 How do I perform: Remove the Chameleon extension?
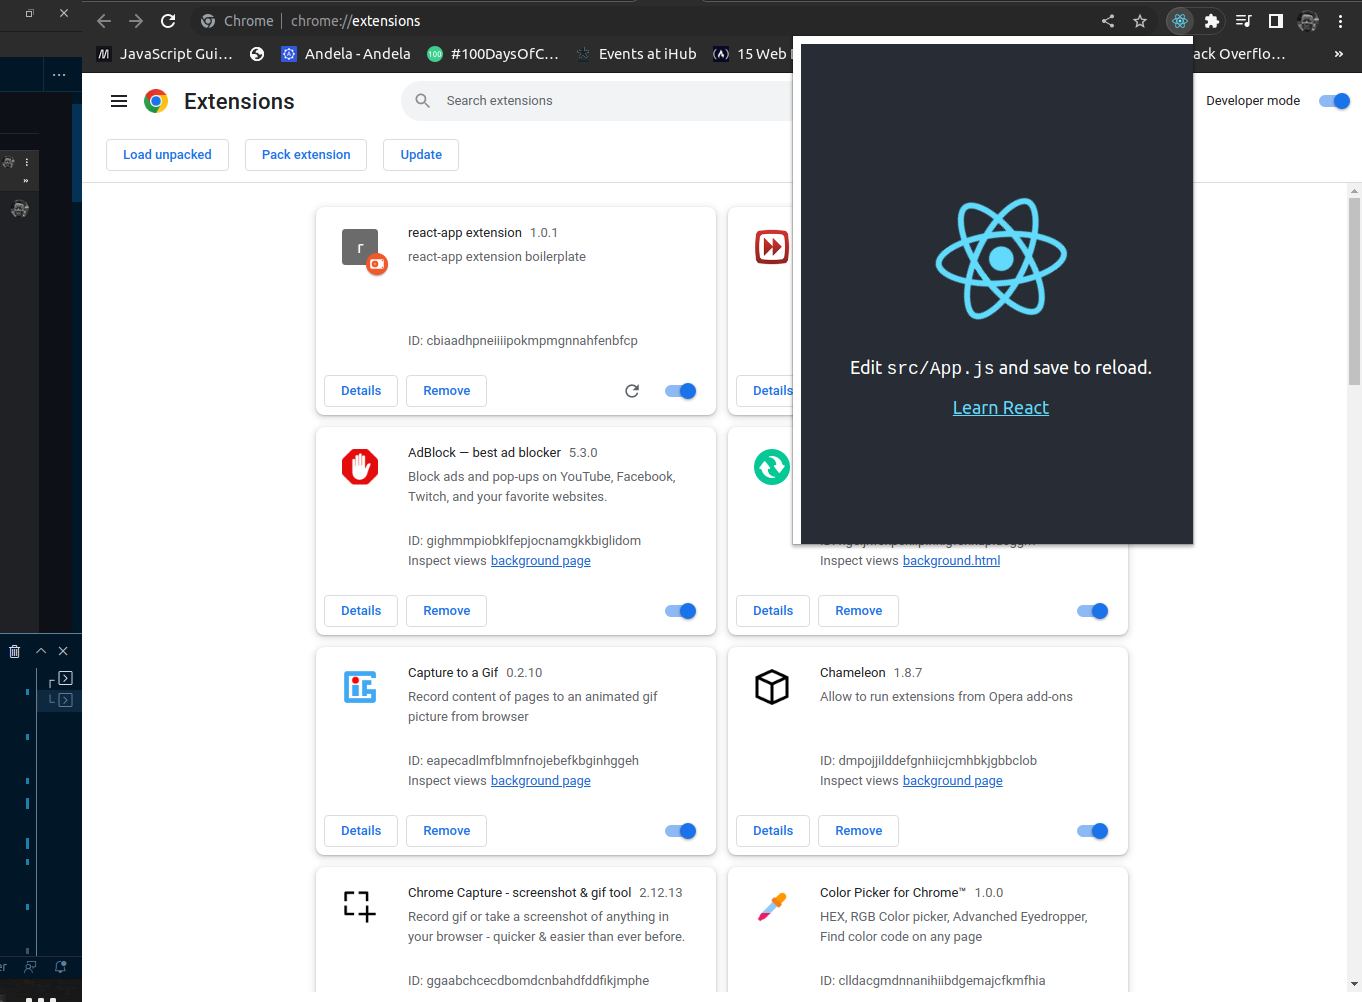tap(858, 831)
